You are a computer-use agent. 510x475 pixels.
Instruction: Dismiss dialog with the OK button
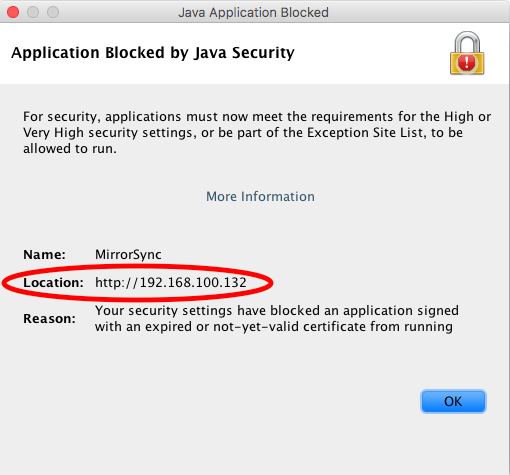(453, 401)
